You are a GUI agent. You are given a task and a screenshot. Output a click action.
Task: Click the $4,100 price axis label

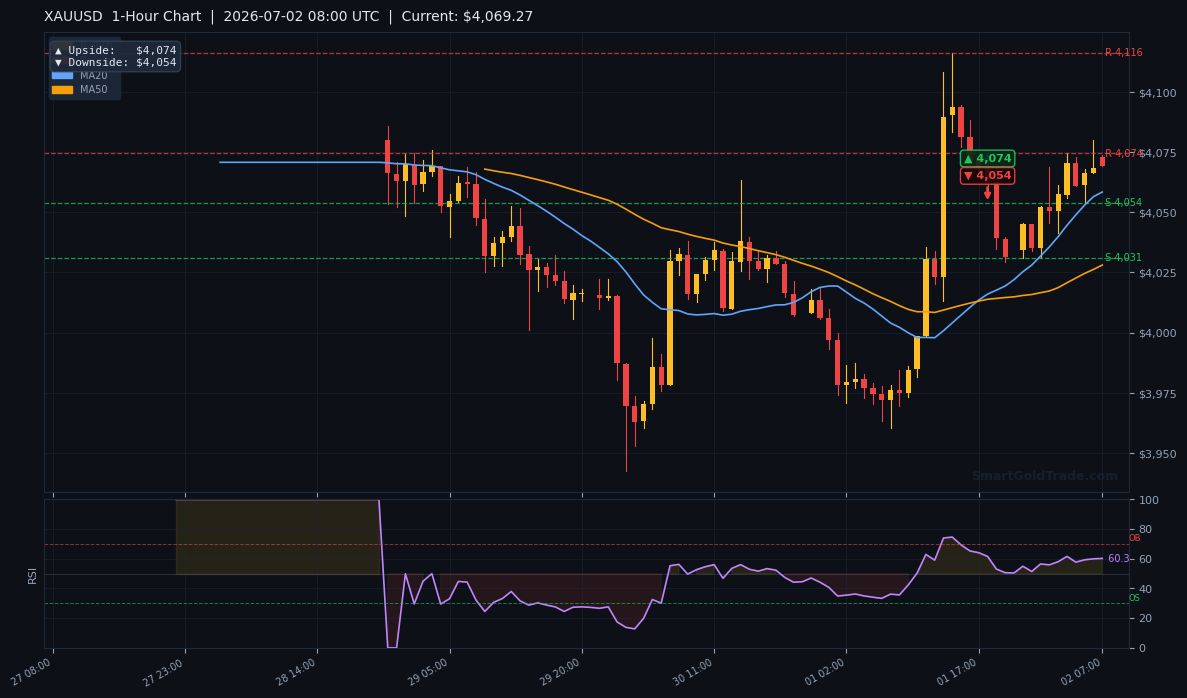pyautogui.click(x=1157, y=93)
